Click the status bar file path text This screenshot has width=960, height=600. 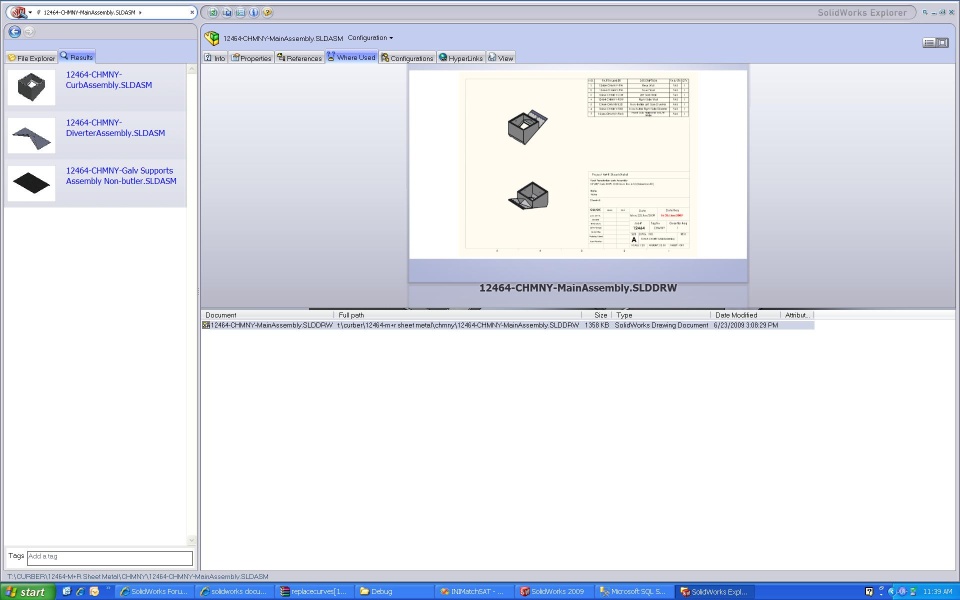coord(138,576)
